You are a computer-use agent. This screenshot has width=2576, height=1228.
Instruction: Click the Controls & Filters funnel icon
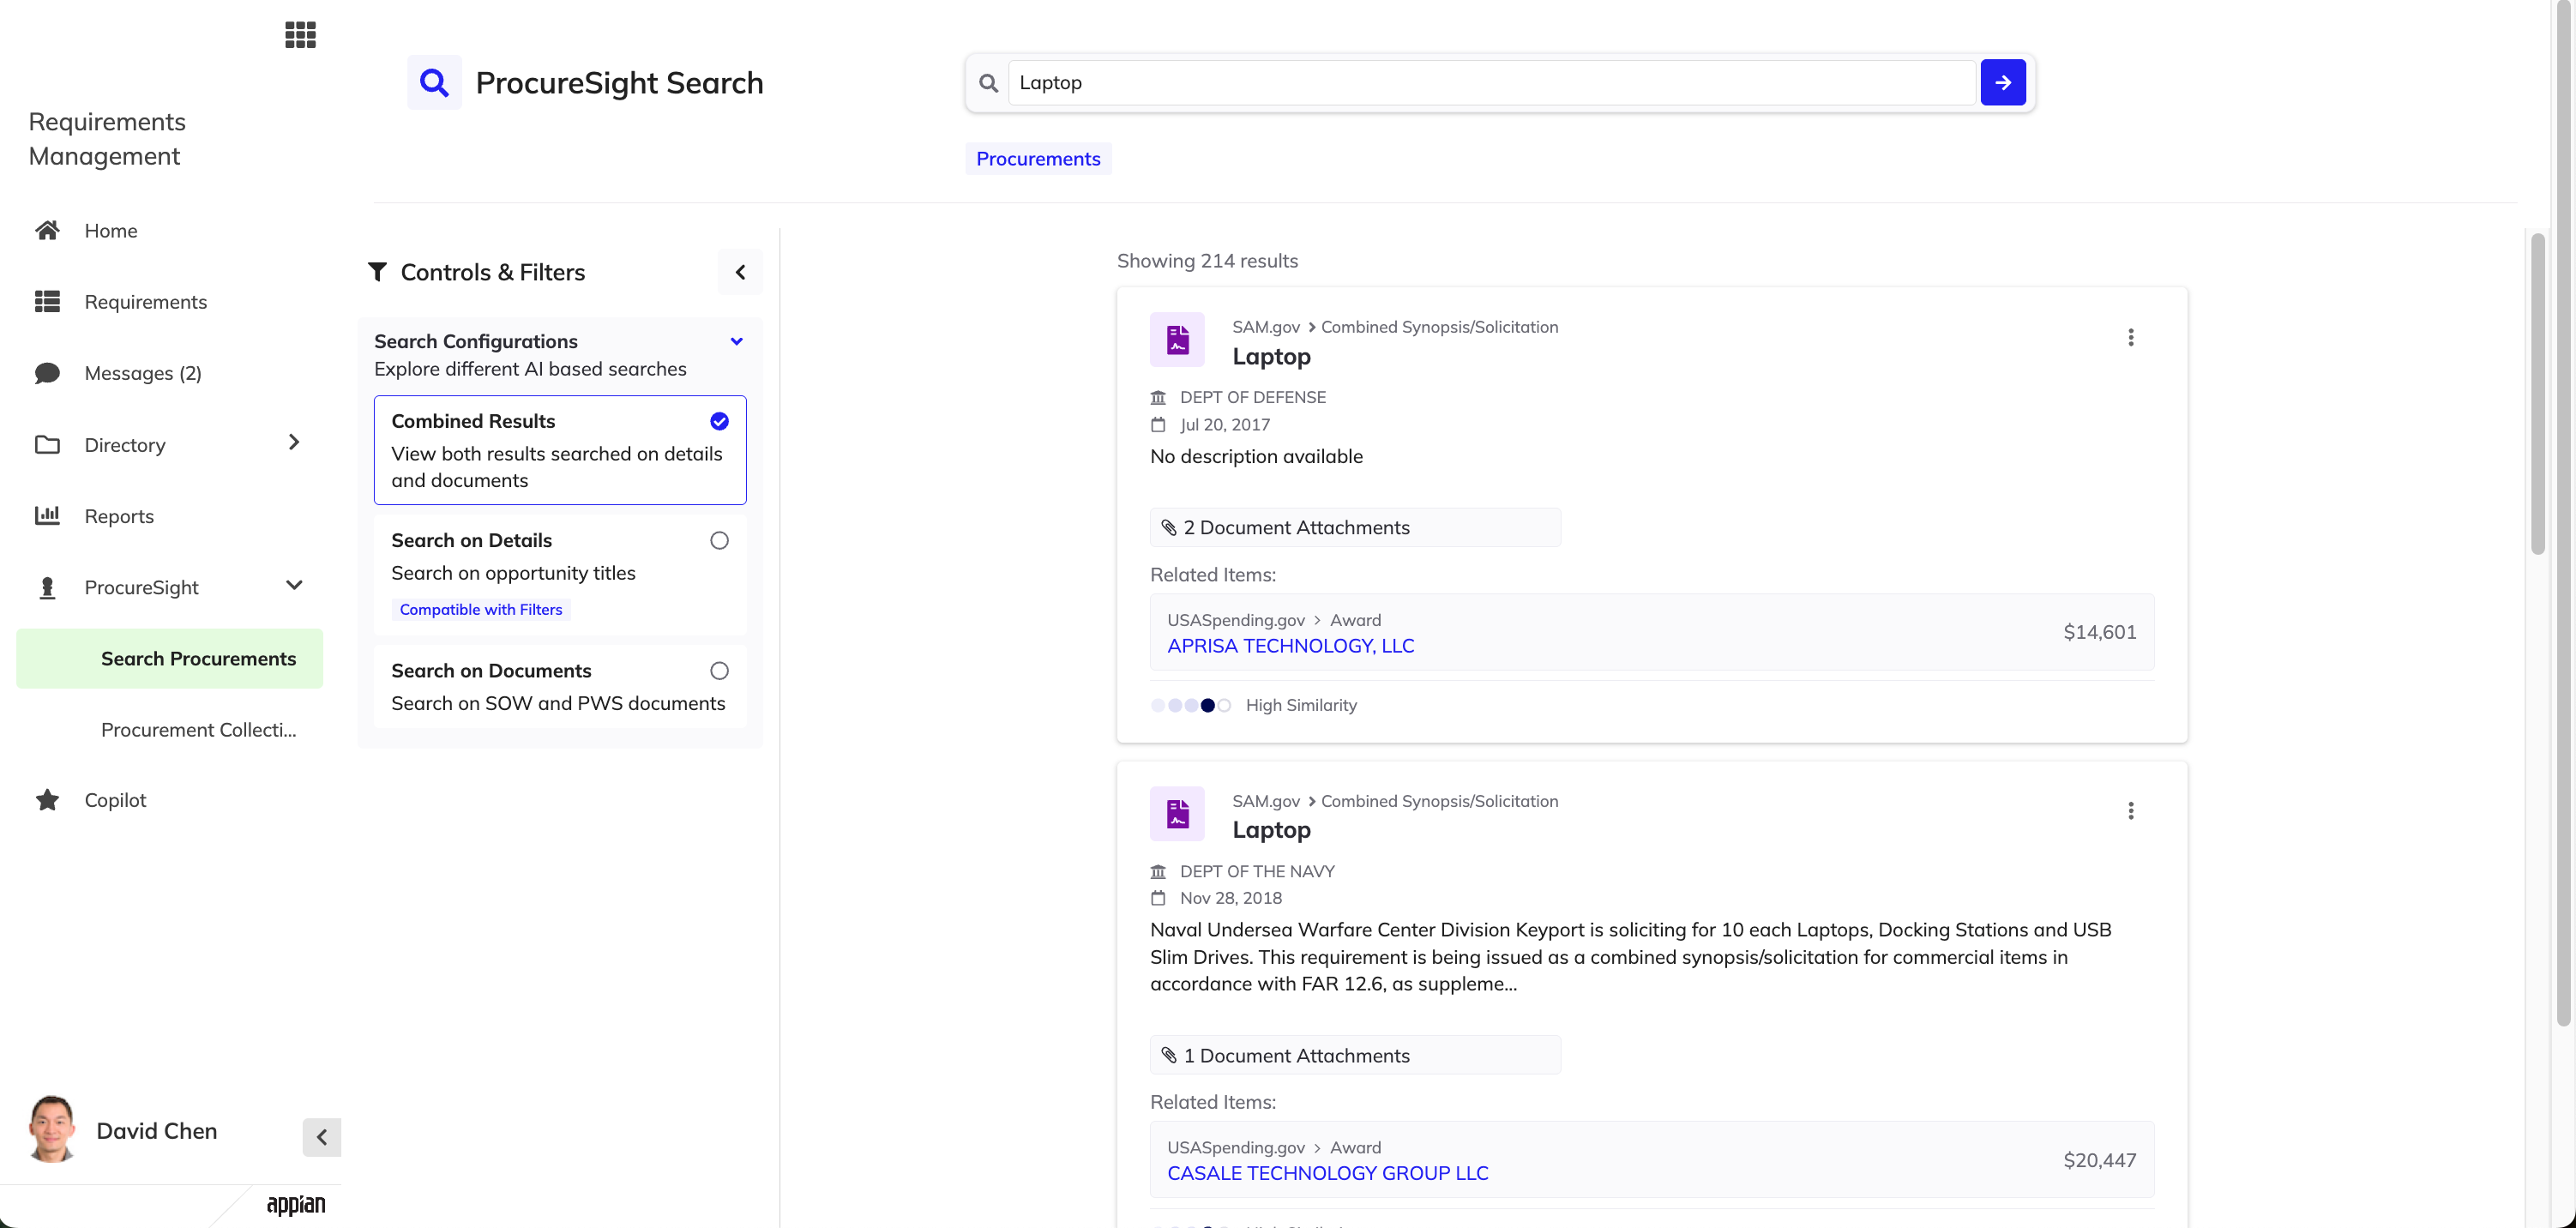point(377,272)
